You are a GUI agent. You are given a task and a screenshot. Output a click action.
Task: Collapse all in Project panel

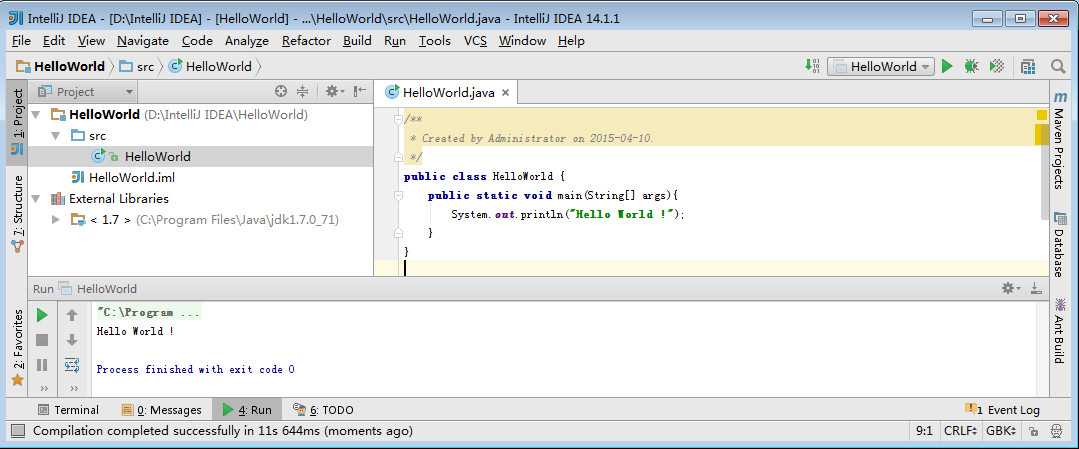coord(302,91)
